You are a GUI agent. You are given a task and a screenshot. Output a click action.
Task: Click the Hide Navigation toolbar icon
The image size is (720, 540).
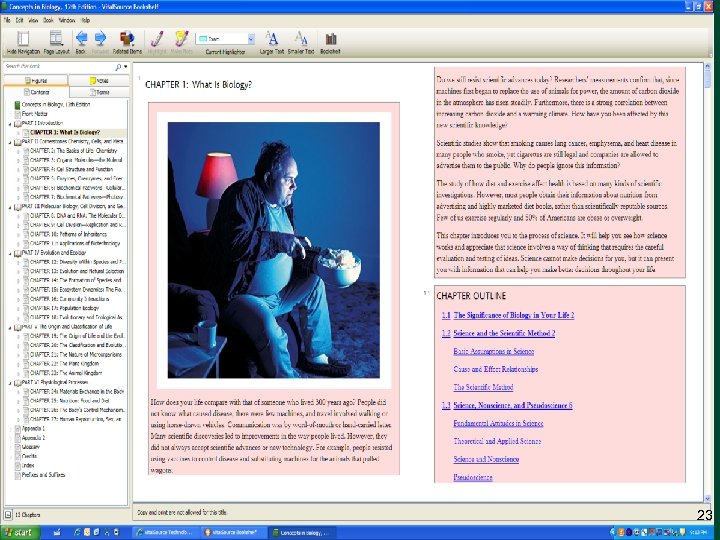tap(23, 39)
